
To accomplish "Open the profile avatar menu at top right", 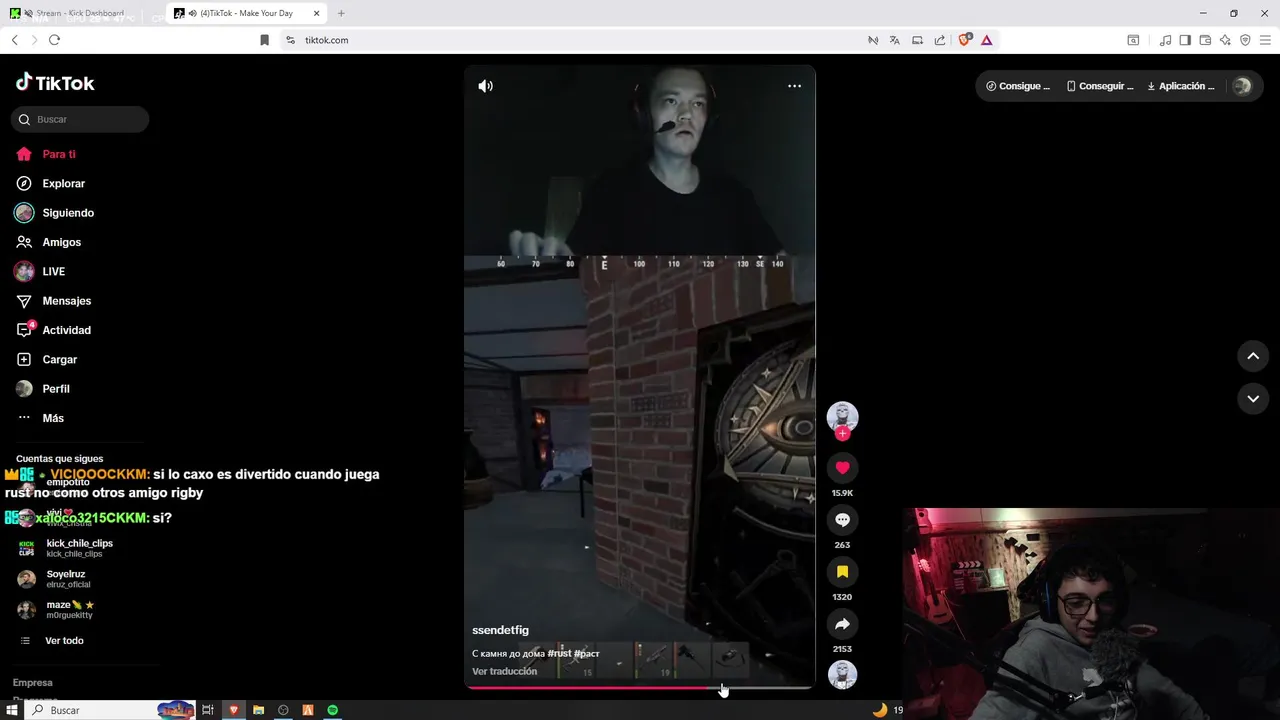I will click(x=1242, y=86).
